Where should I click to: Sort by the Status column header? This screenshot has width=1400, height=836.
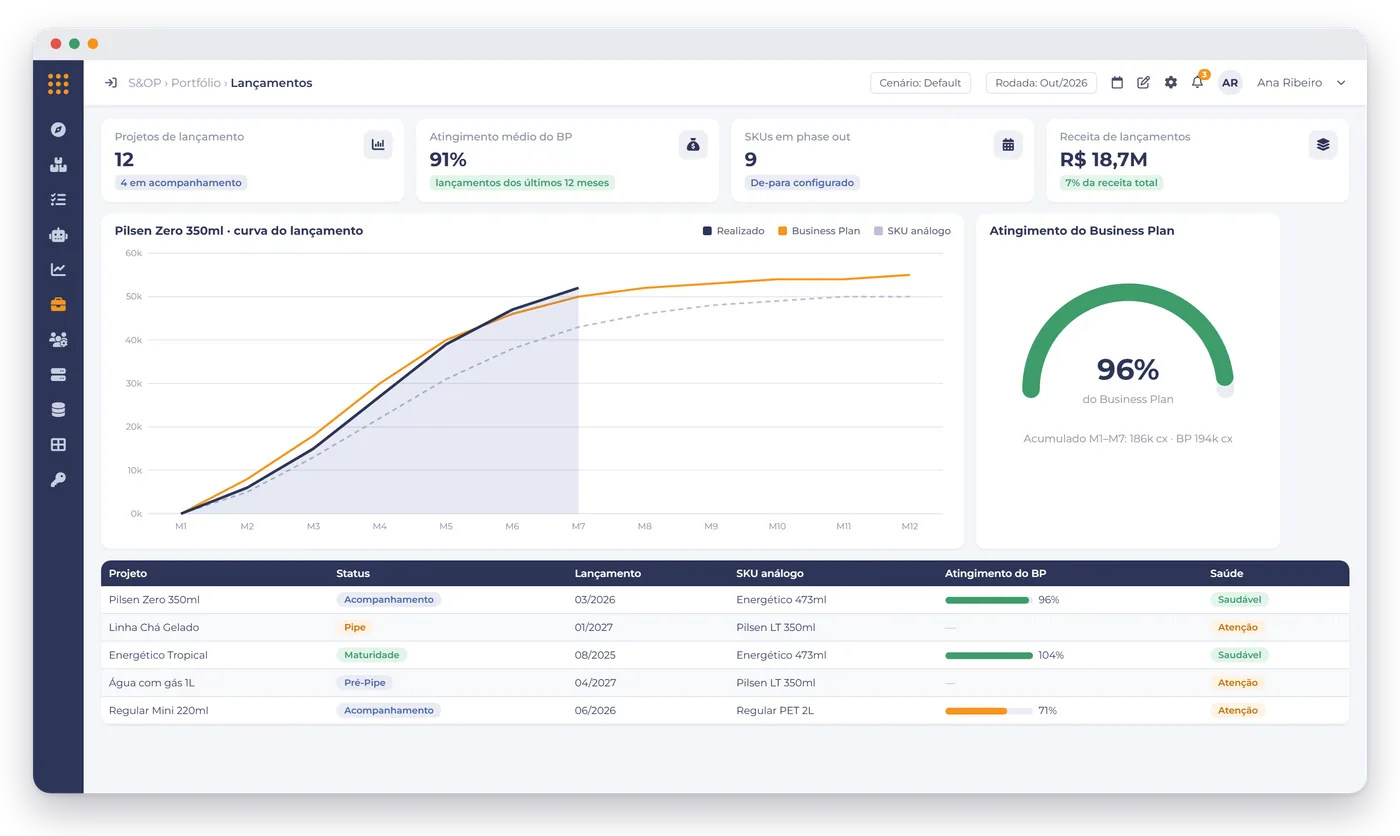coord(353,574)
